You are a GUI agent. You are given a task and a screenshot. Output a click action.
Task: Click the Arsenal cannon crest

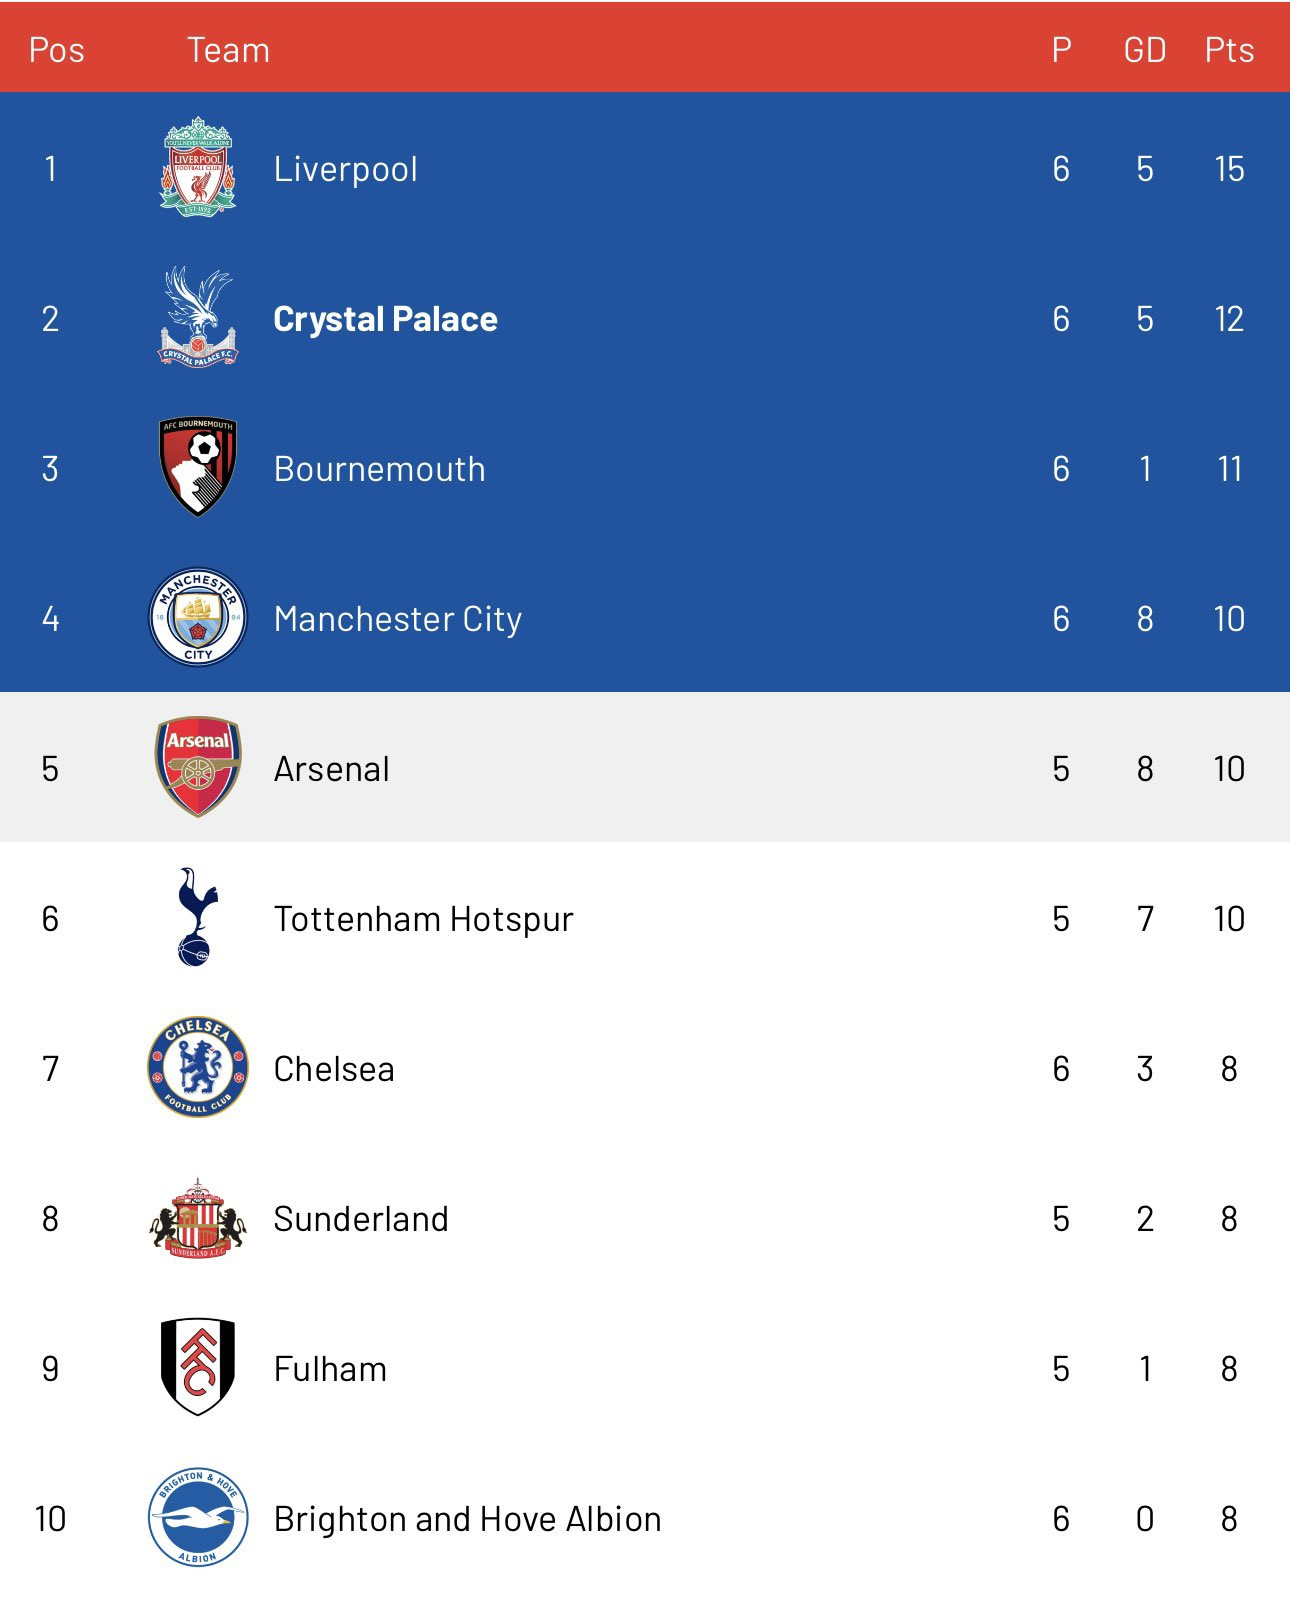(198, 767)
